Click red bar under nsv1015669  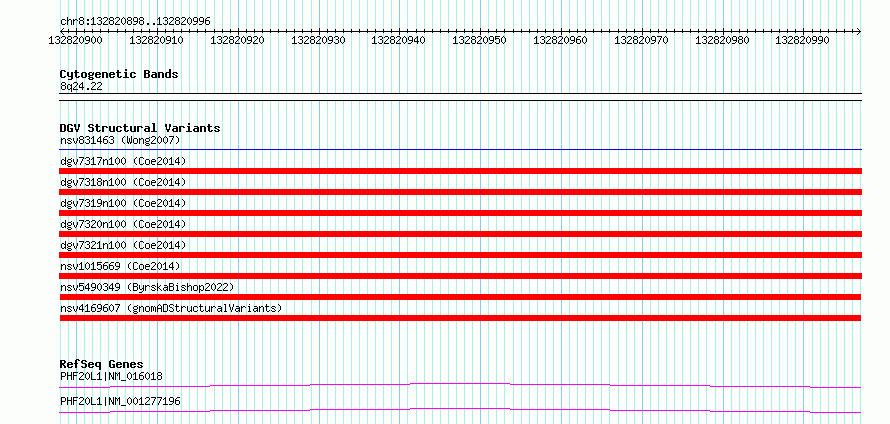click(x=461, y=276)
